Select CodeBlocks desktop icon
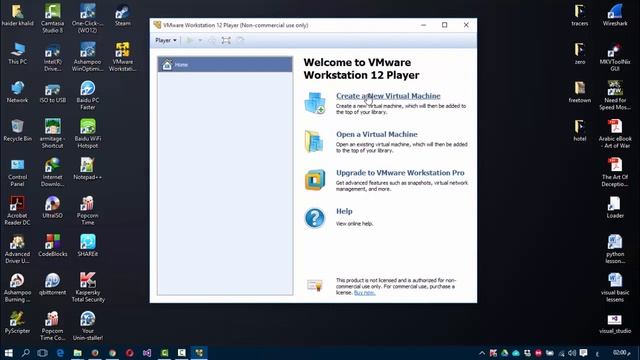Image resolution: width=640 pixels, height=360 pixels. [x=53, y=245]
